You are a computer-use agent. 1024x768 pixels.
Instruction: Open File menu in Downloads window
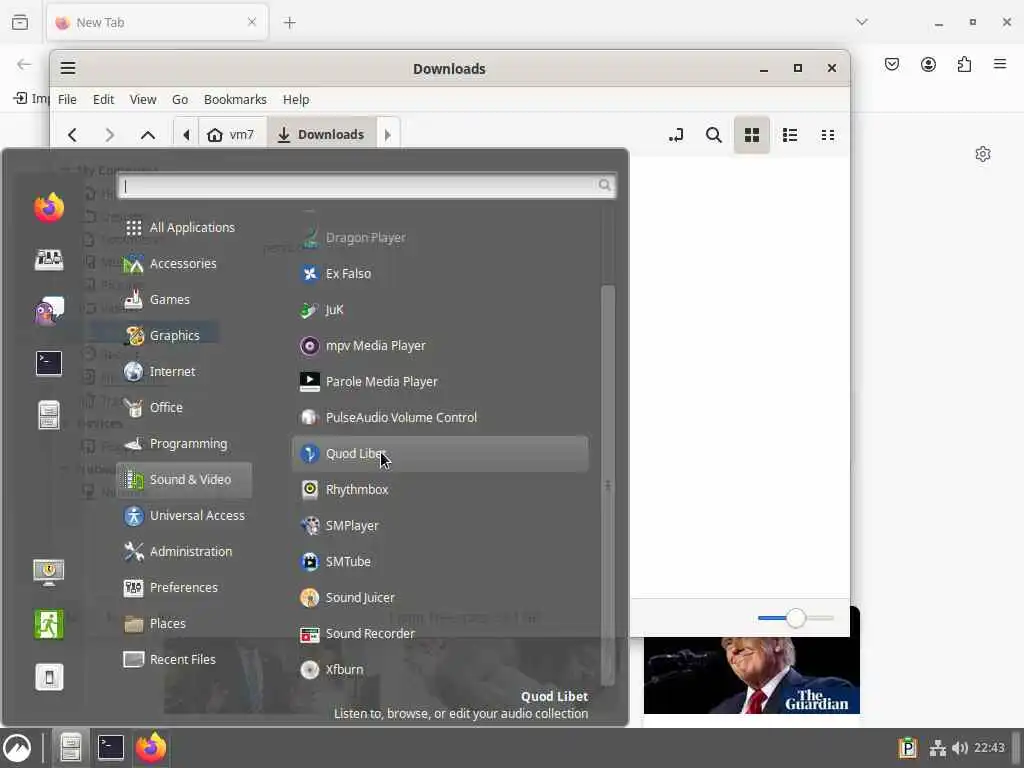pyautogui.click(x=67, y=99)
